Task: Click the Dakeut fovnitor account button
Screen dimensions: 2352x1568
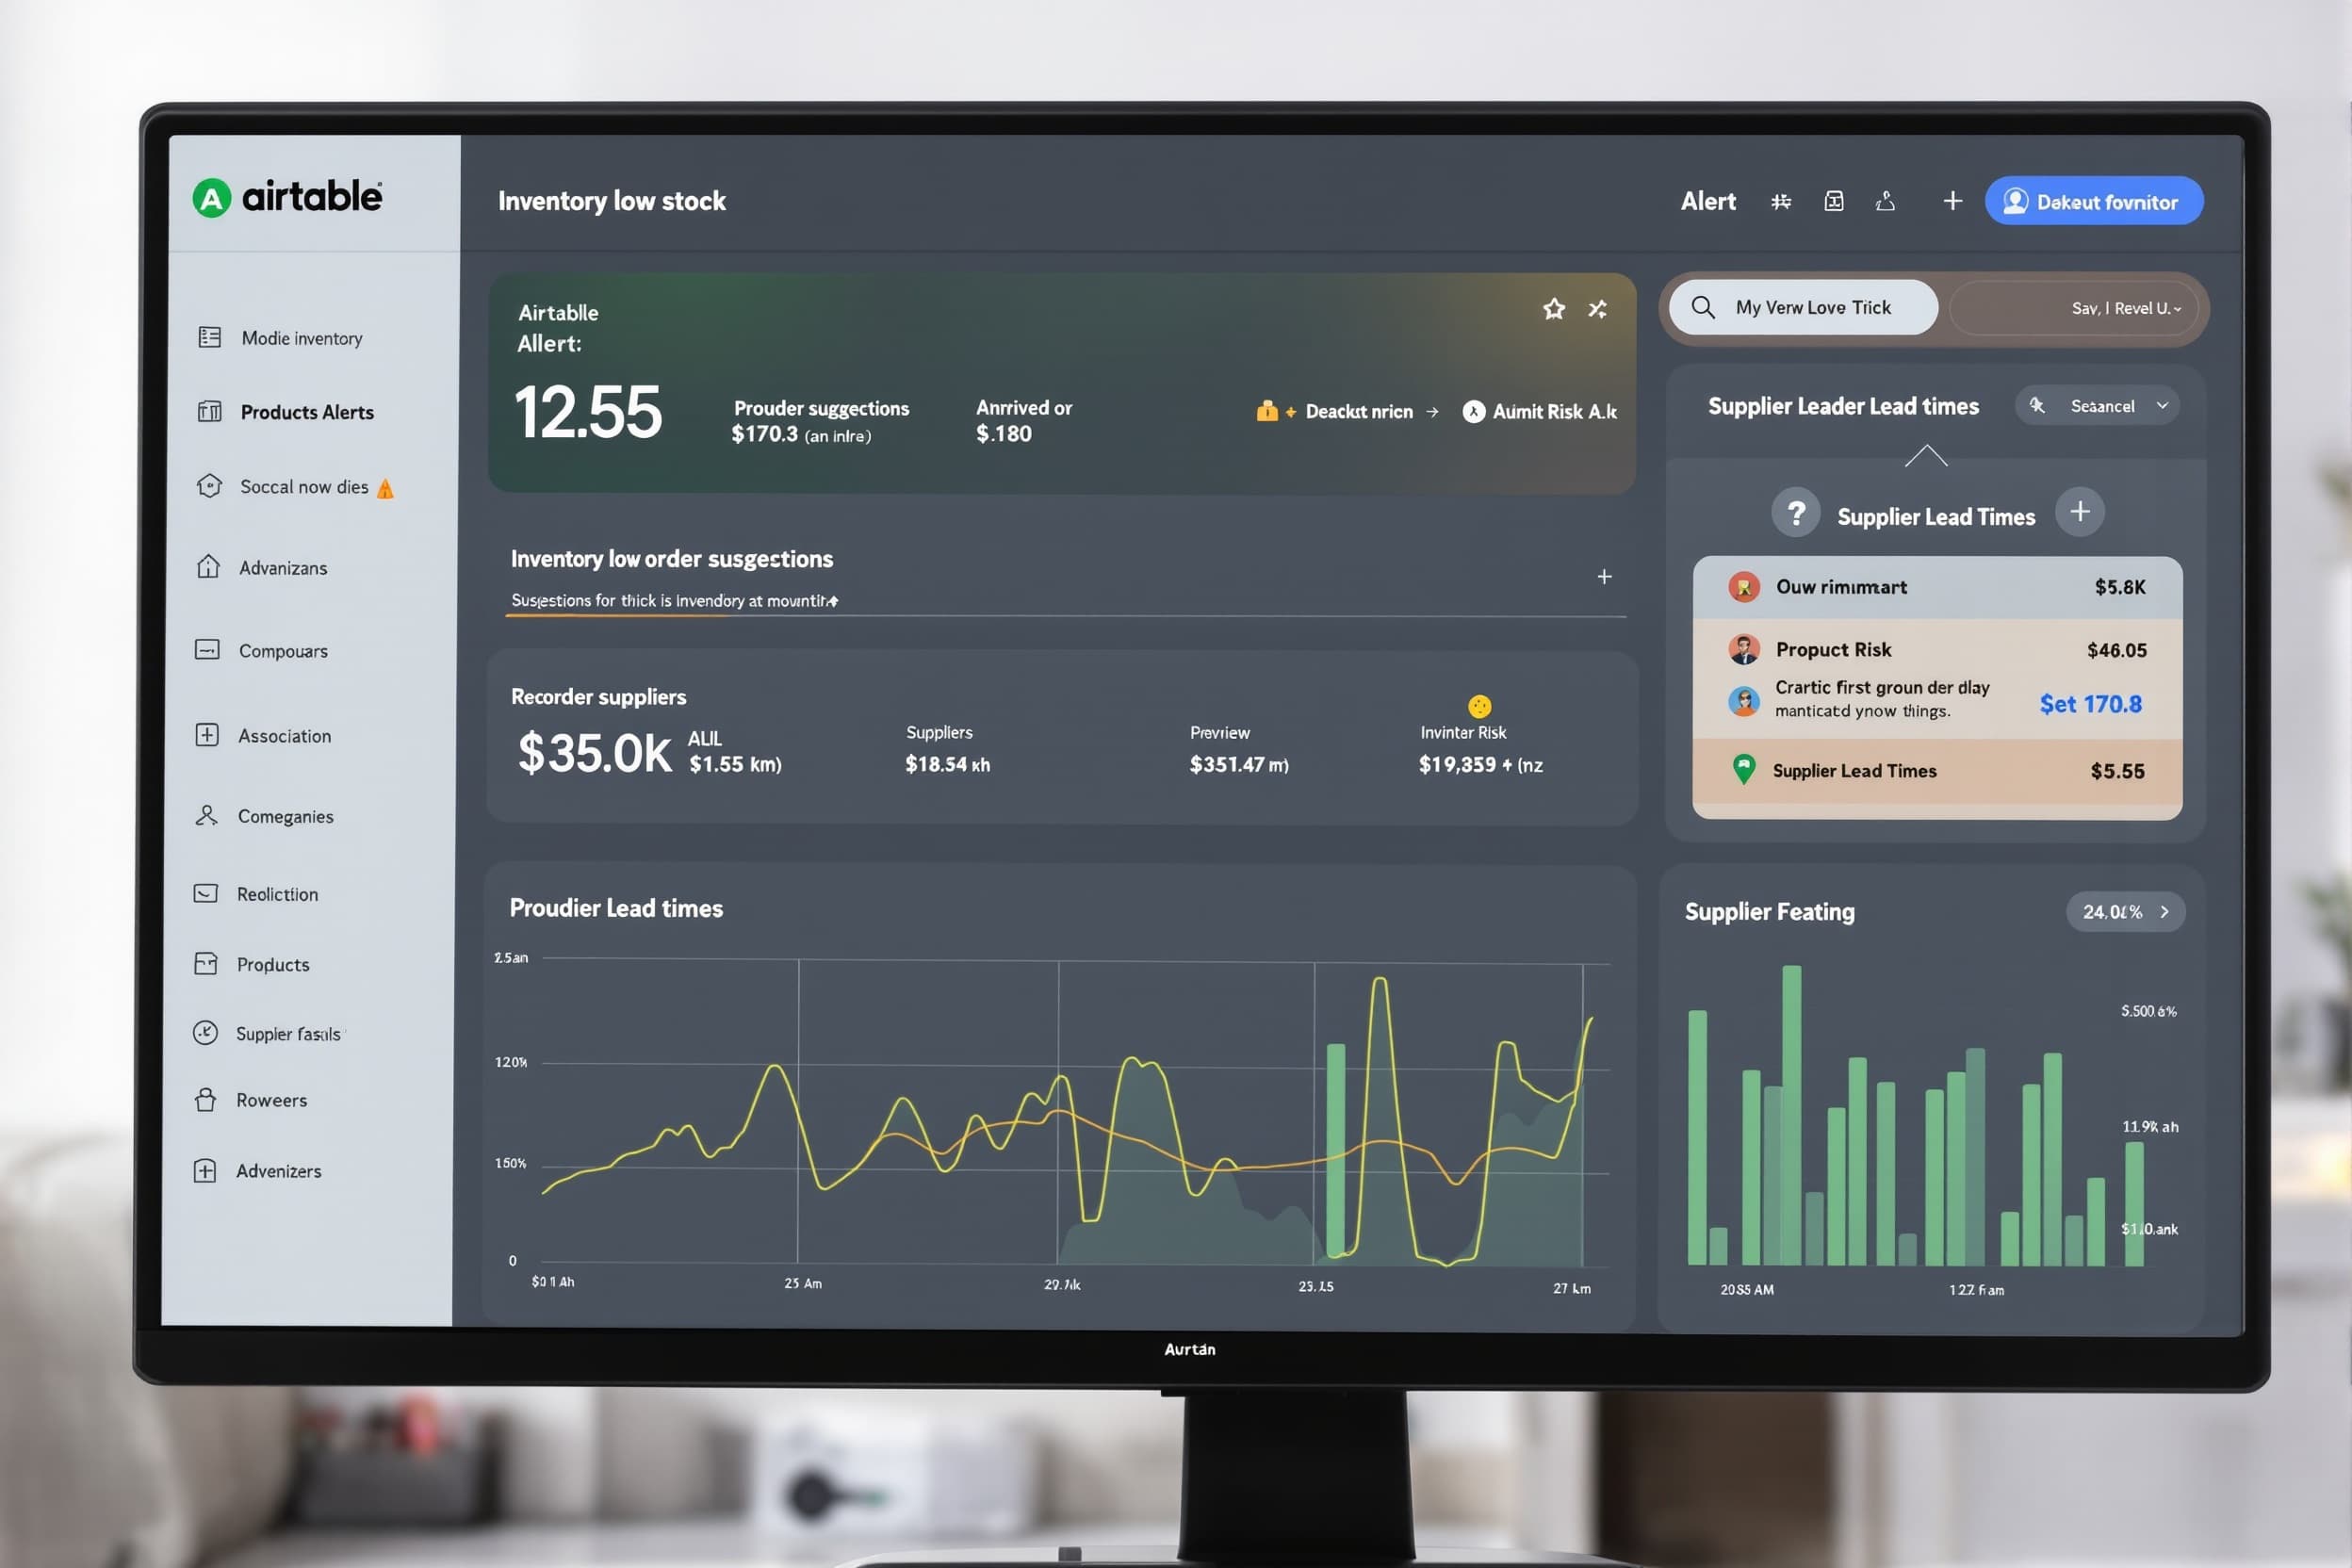Action: tap(2094, 201)
